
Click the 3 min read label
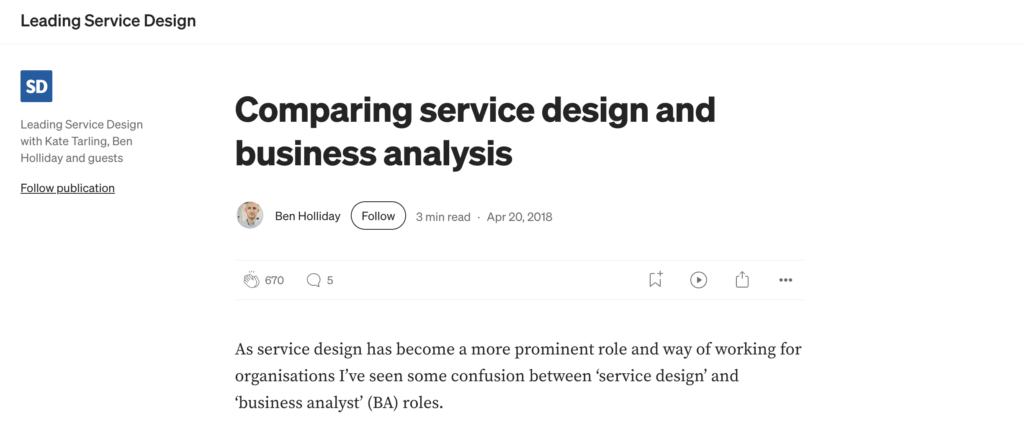[x=442, y=216]
